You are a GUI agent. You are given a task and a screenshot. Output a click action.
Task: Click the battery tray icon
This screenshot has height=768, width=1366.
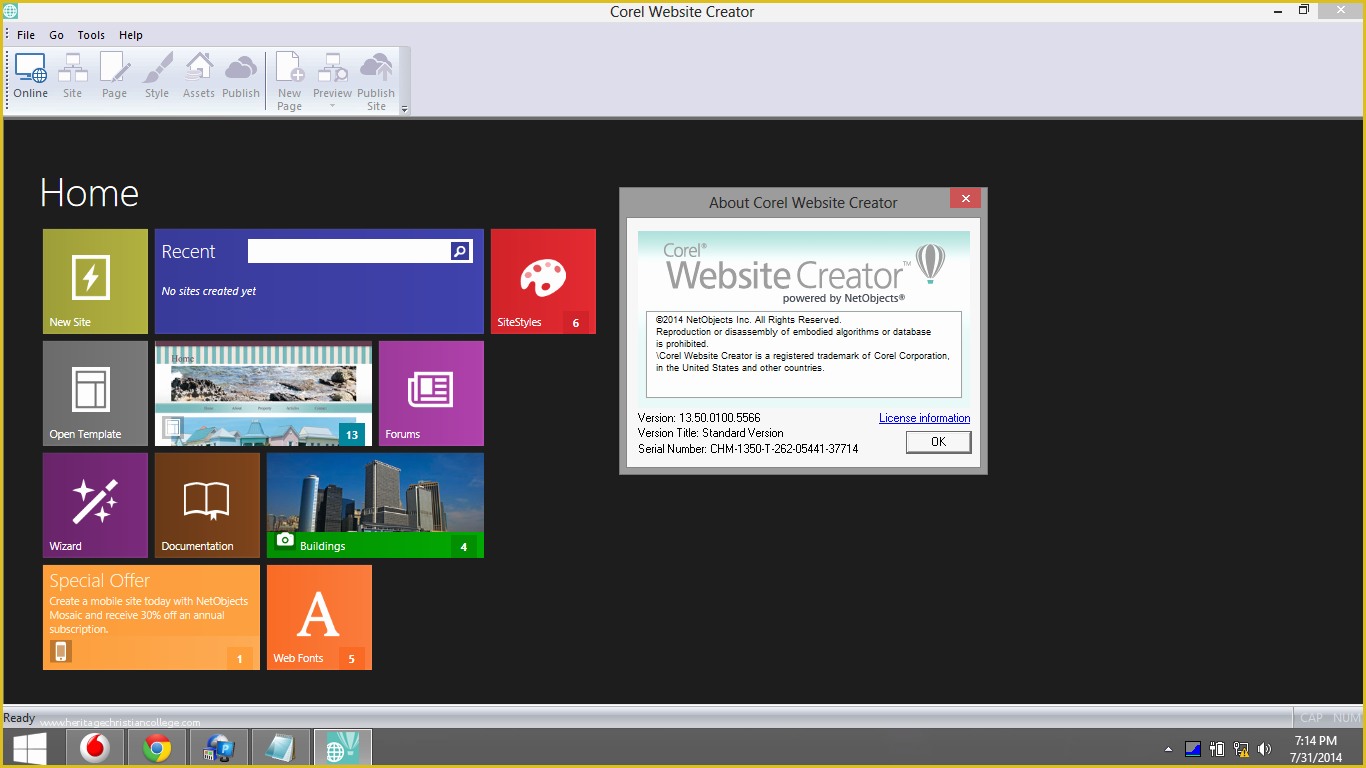coord(1217,749)
